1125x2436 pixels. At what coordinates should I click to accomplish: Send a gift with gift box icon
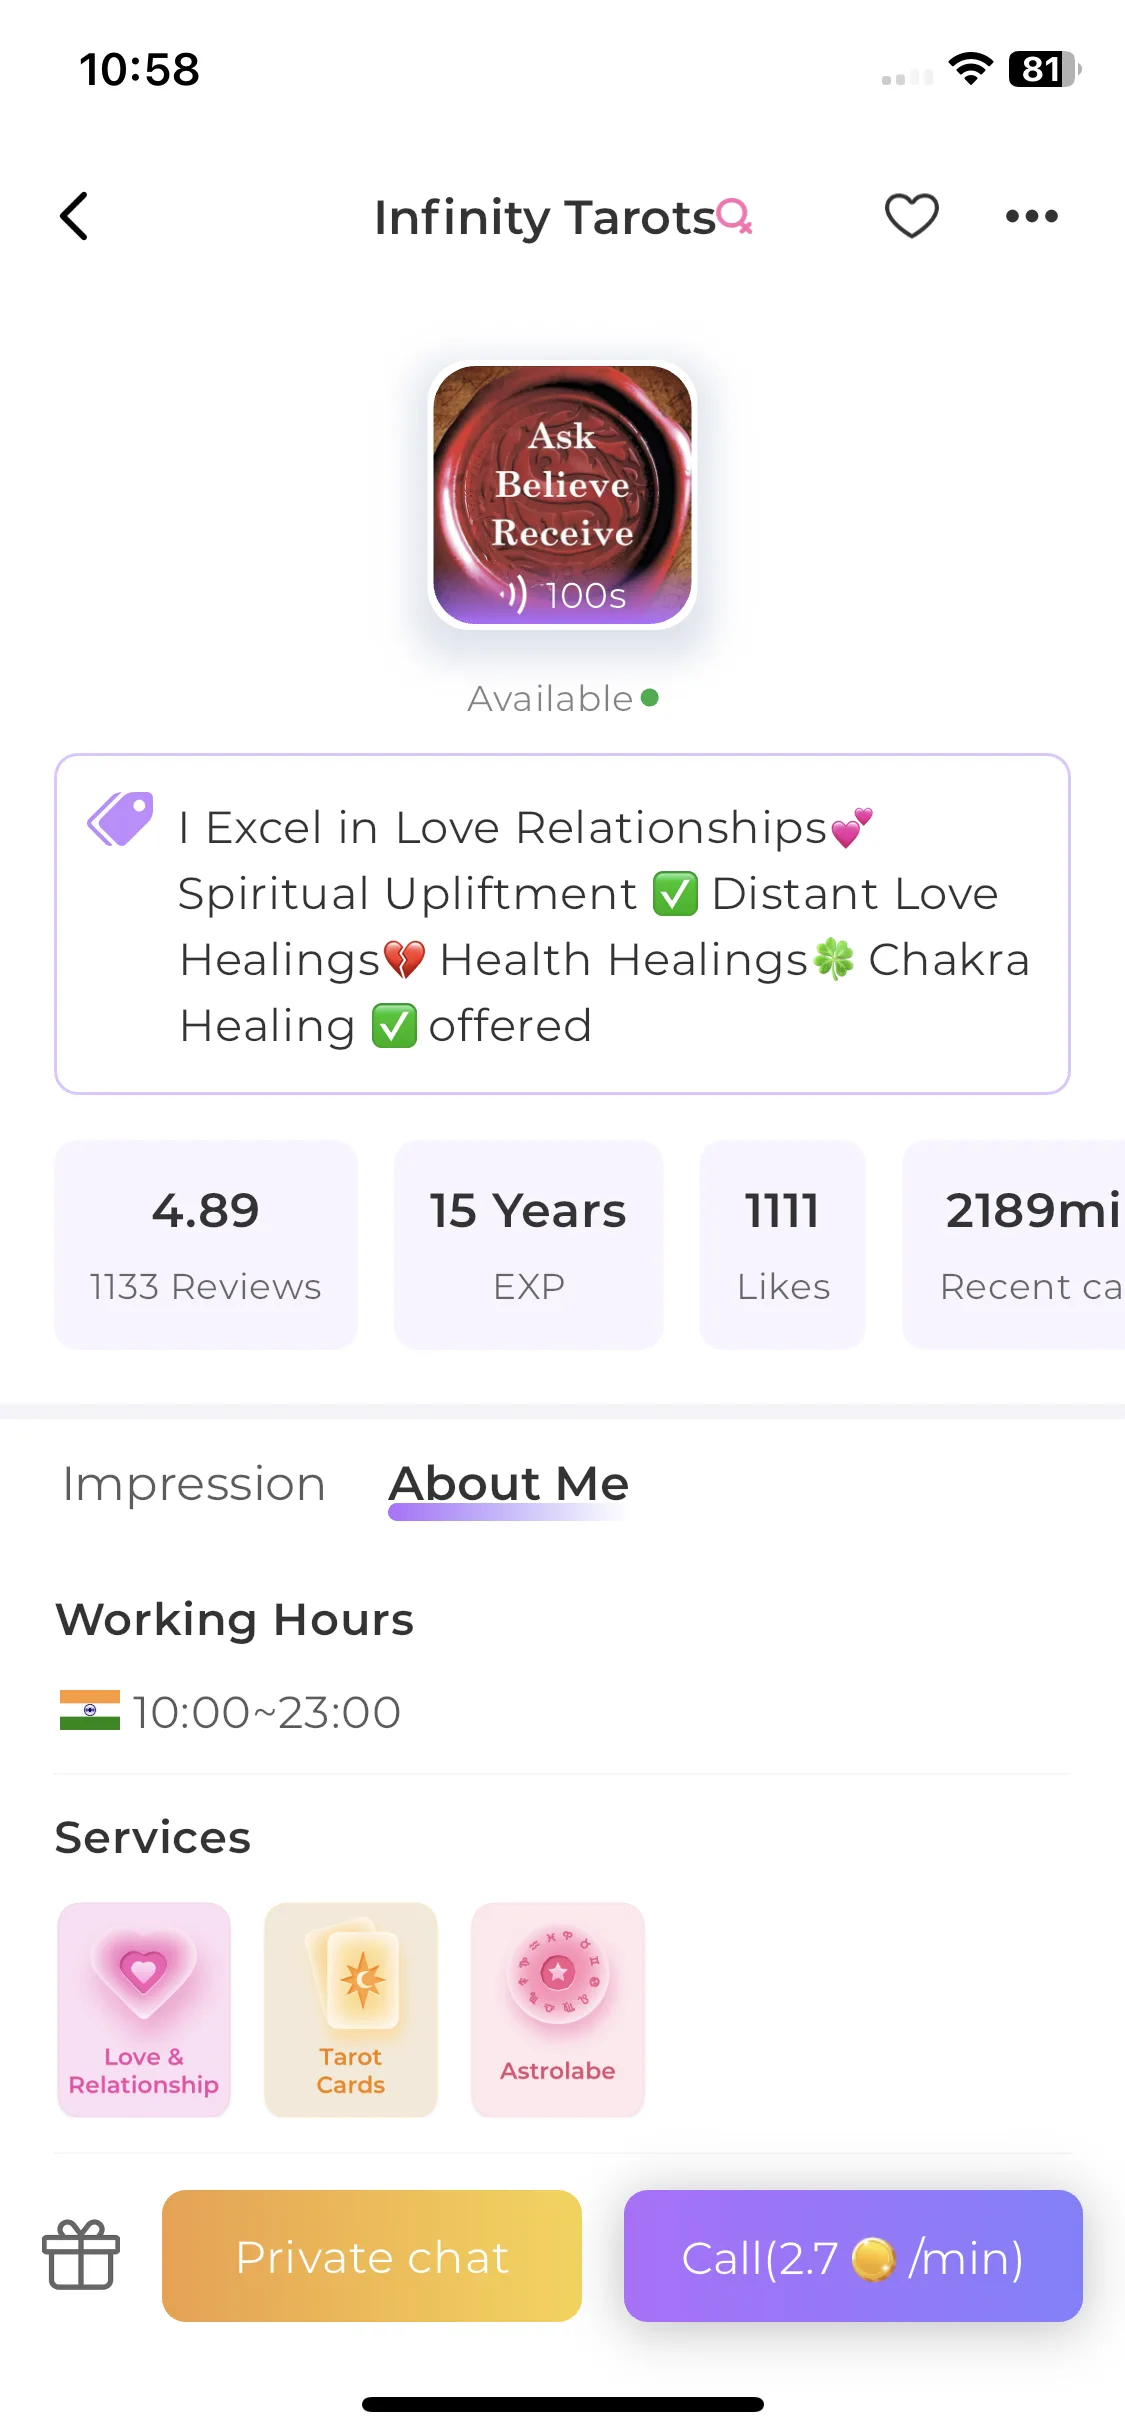click(81, 2255)
